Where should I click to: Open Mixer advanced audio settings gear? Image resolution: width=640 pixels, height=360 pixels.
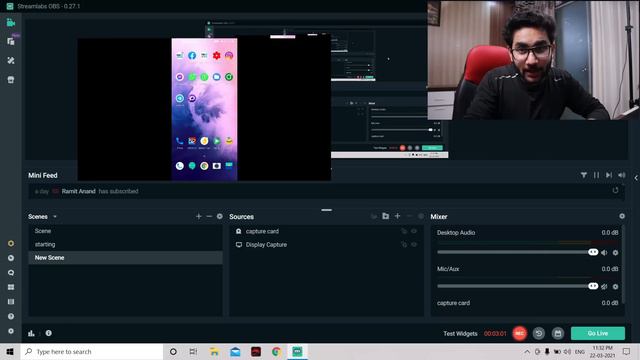[622, 216]
